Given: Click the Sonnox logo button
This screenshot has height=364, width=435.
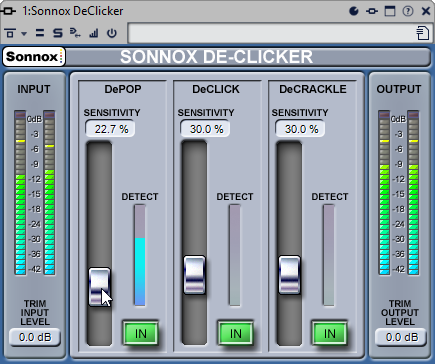Looking at the screenshot, I should point(34,57).
